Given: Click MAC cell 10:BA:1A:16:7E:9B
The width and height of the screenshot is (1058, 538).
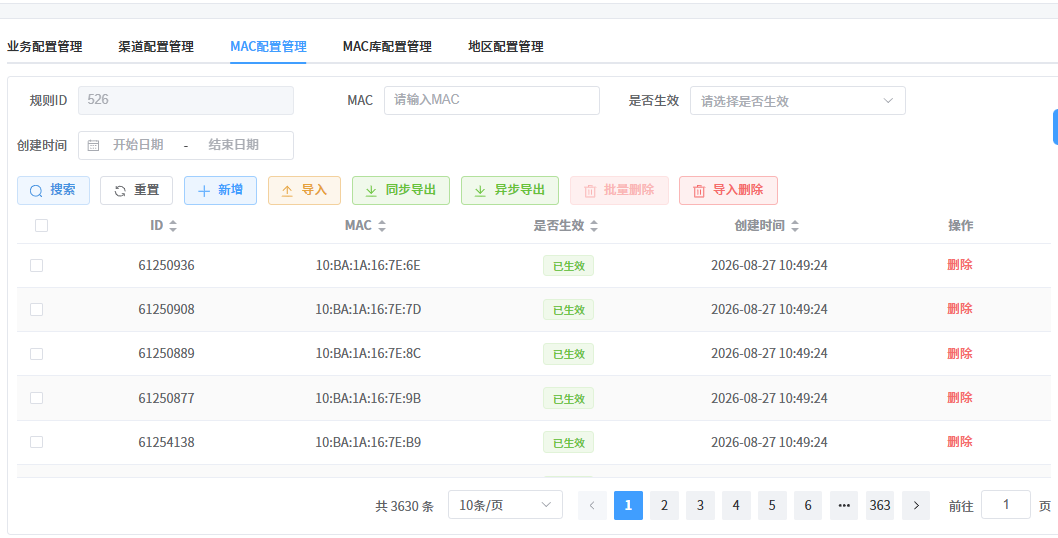Looking at the screenshot, I should click(x=368, y=398).
